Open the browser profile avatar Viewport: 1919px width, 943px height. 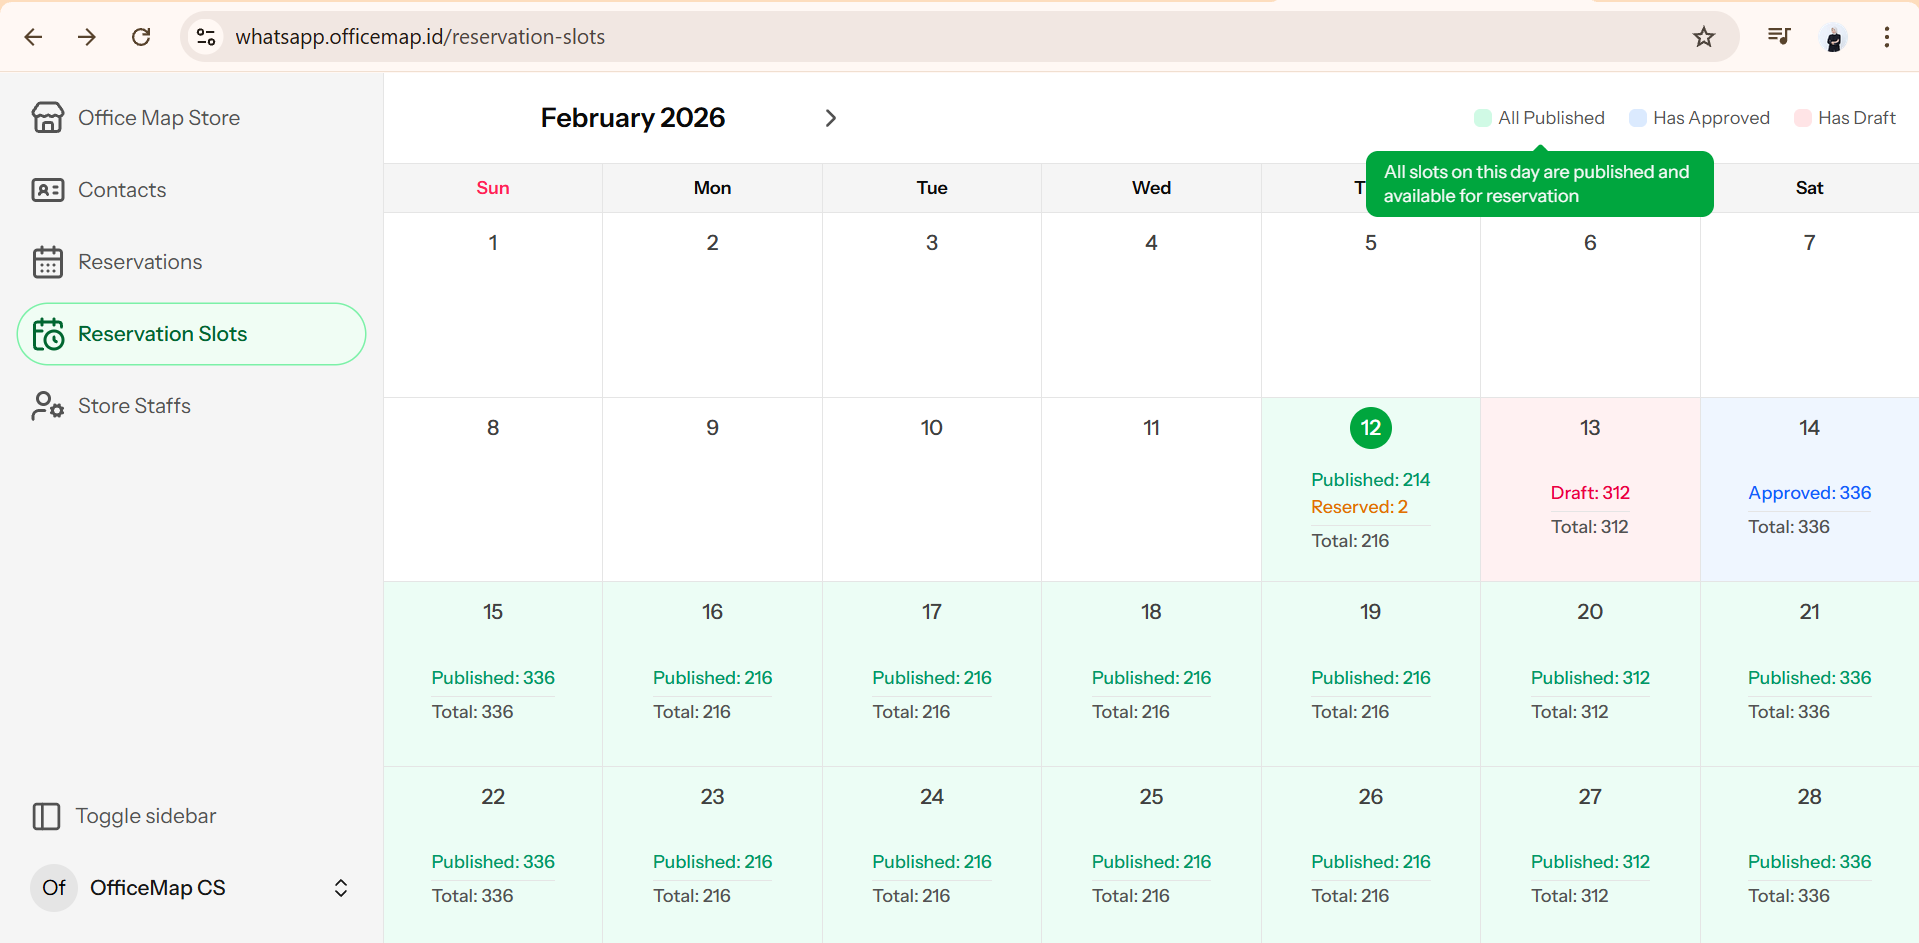(1833, 37)
